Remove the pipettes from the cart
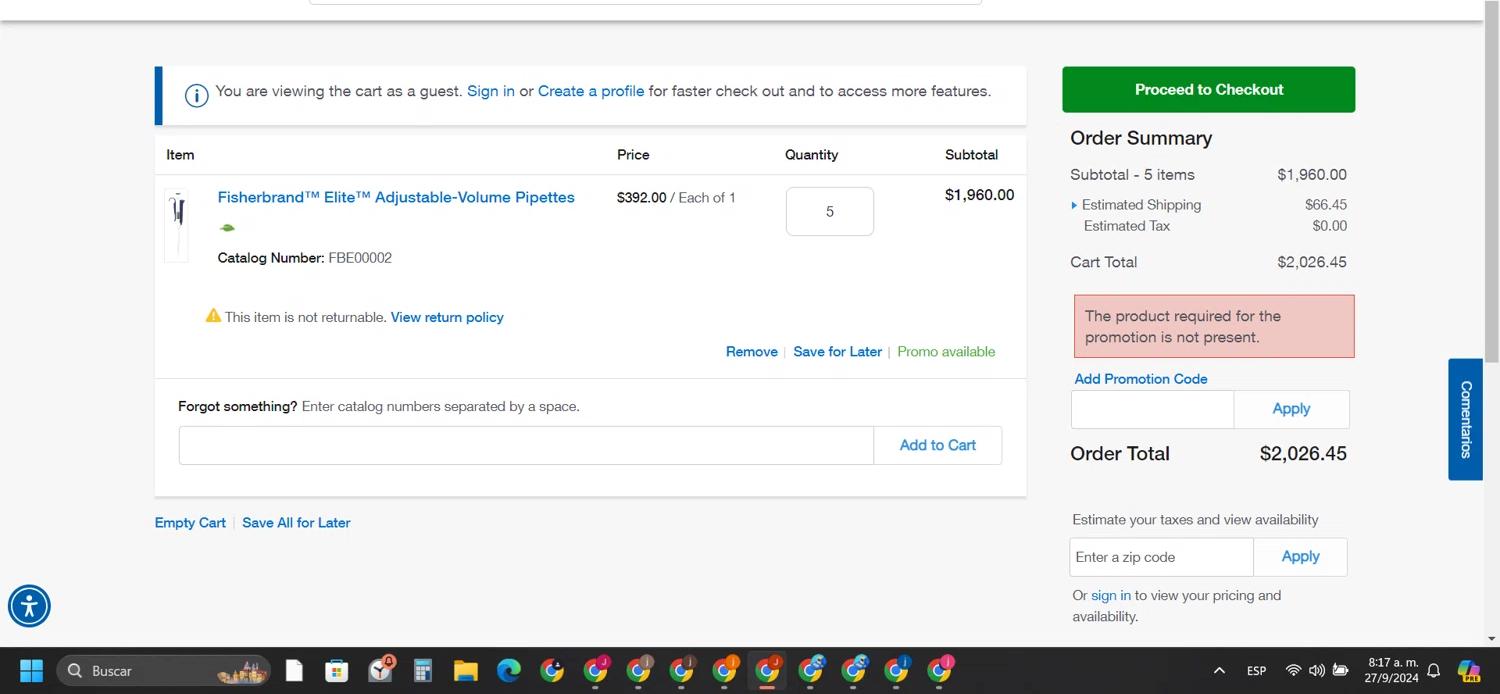The image size is (1500, 694). tap(752, 352)
